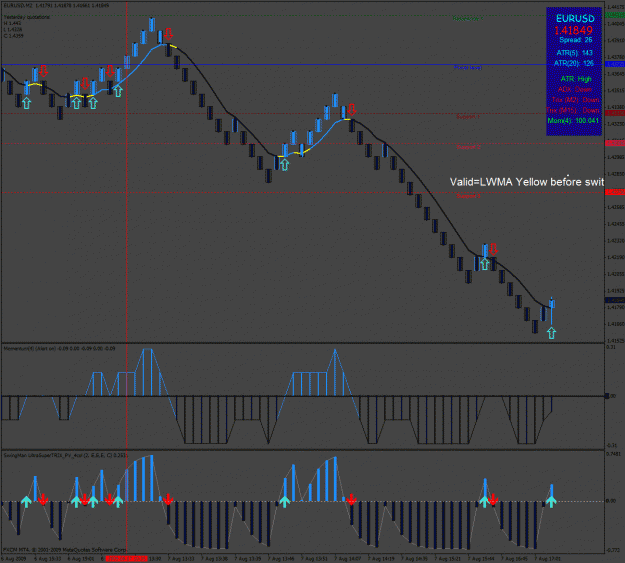Click the 'Support 2' line label
Screen dimensions: 625x563
(468, 147)
